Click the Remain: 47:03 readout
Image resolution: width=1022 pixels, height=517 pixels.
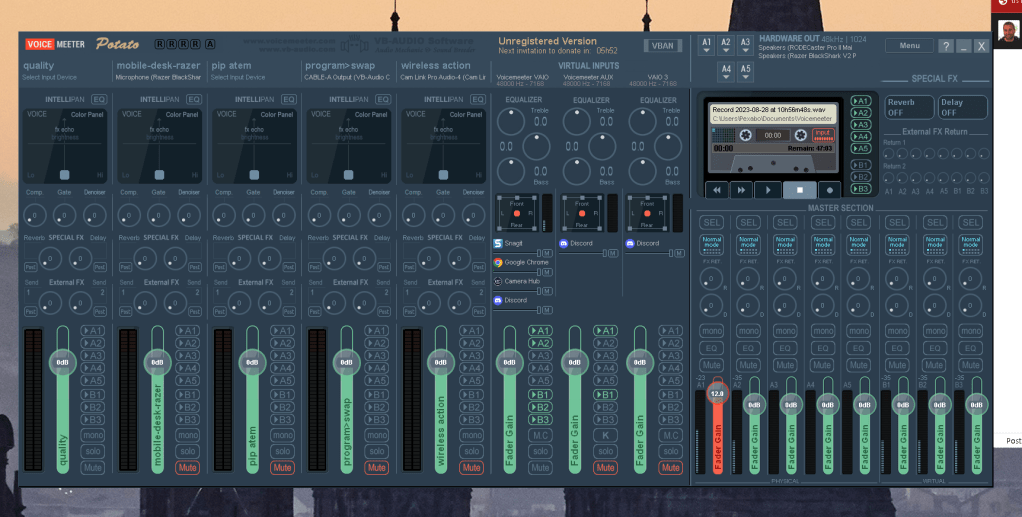click(810, 149)
